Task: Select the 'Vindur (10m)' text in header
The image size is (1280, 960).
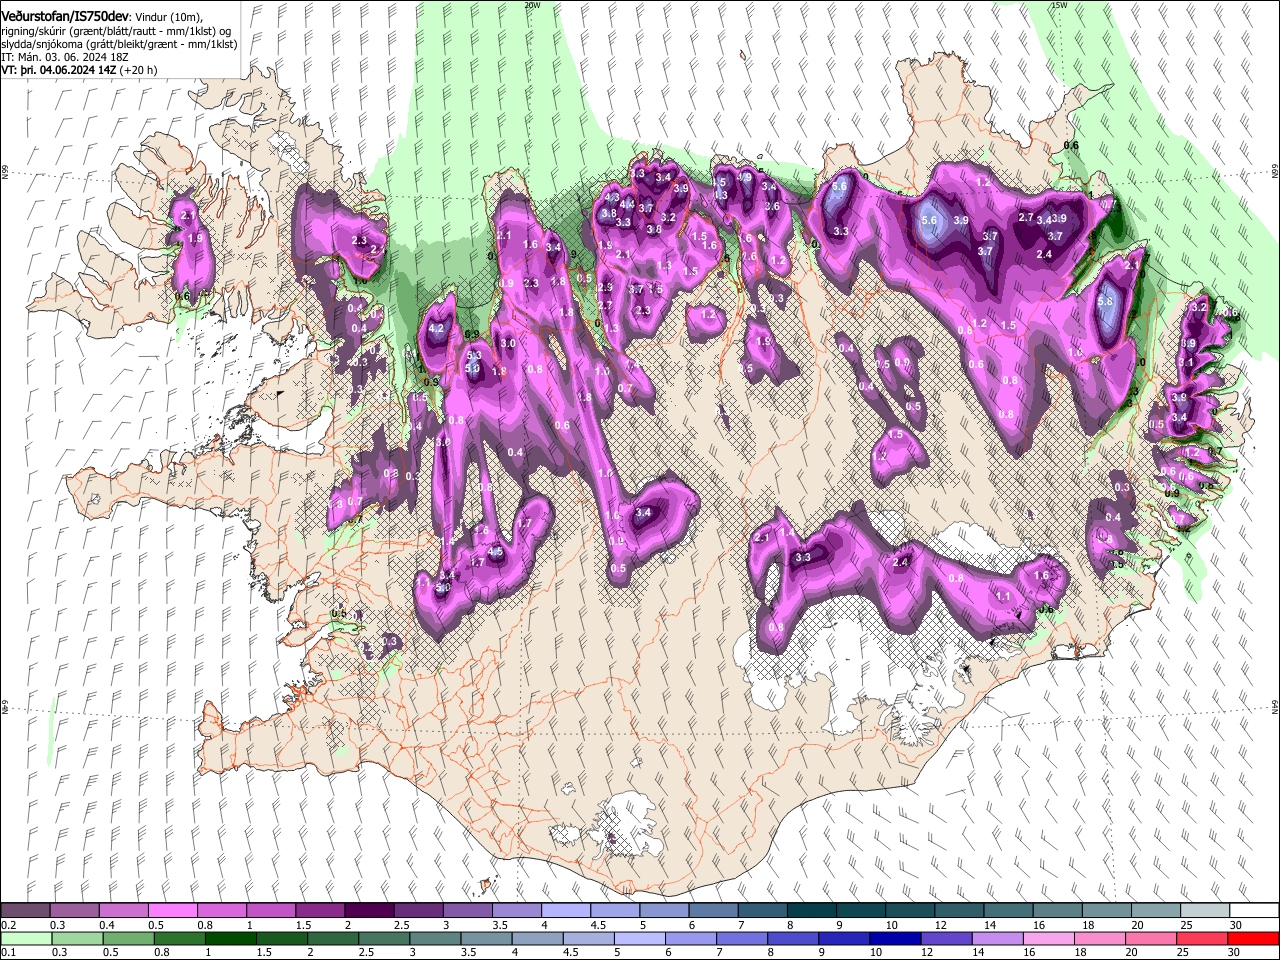Action: tap(167, 17)
